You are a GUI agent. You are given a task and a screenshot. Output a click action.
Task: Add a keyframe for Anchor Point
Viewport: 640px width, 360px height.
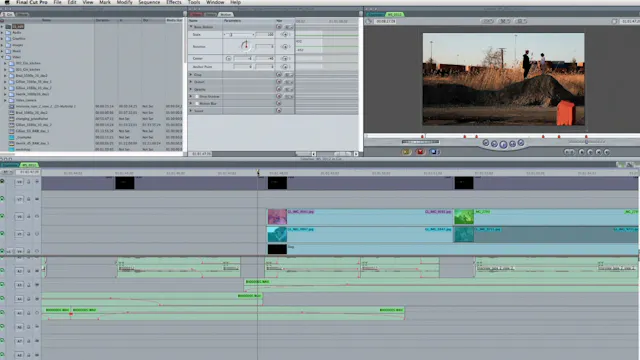click(x=285, y=67)
